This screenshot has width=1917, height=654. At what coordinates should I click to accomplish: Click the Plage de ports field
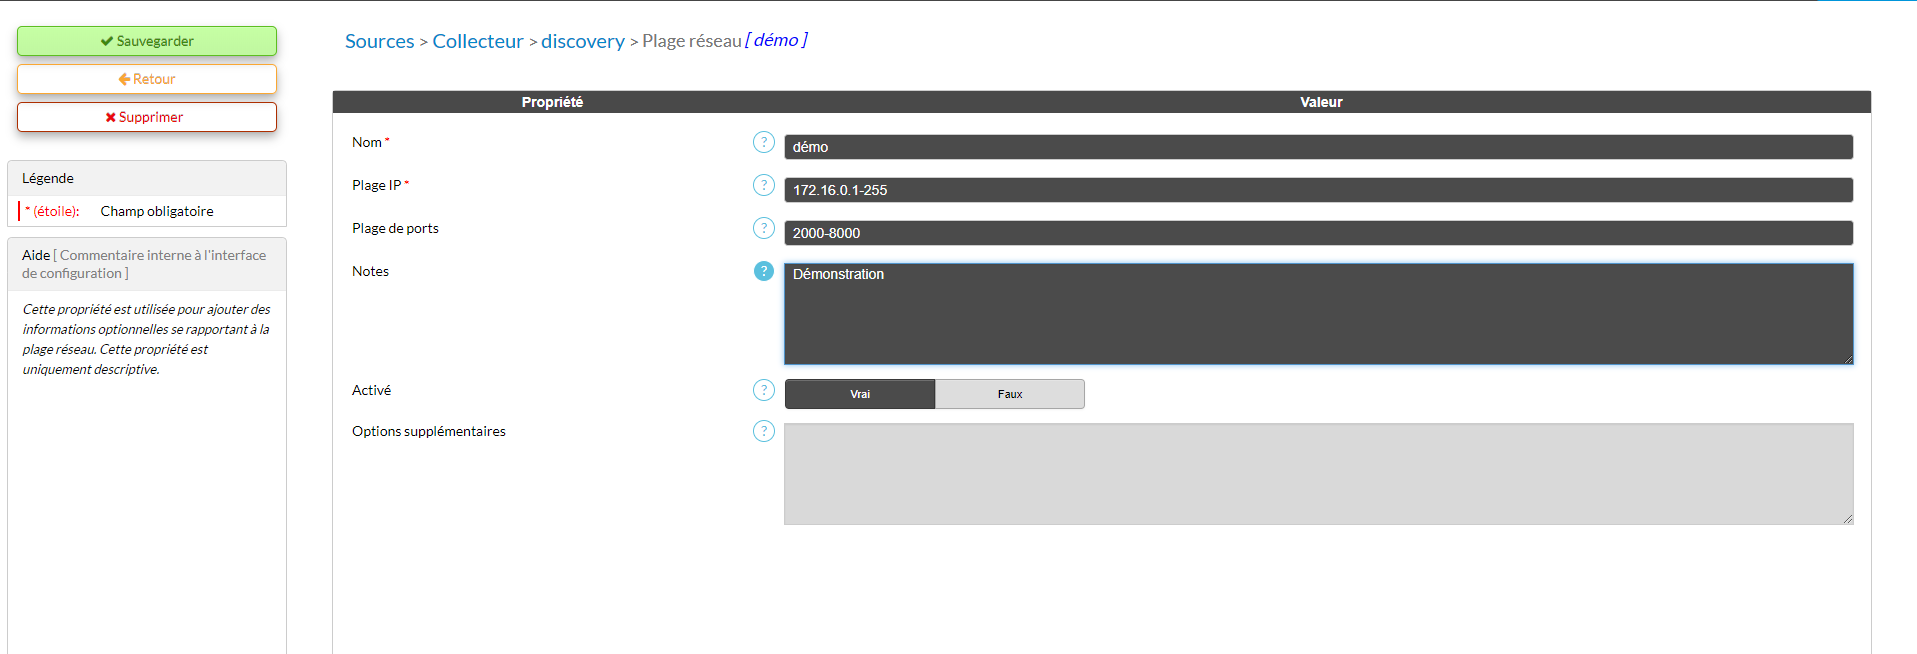tap(1317, 233)
